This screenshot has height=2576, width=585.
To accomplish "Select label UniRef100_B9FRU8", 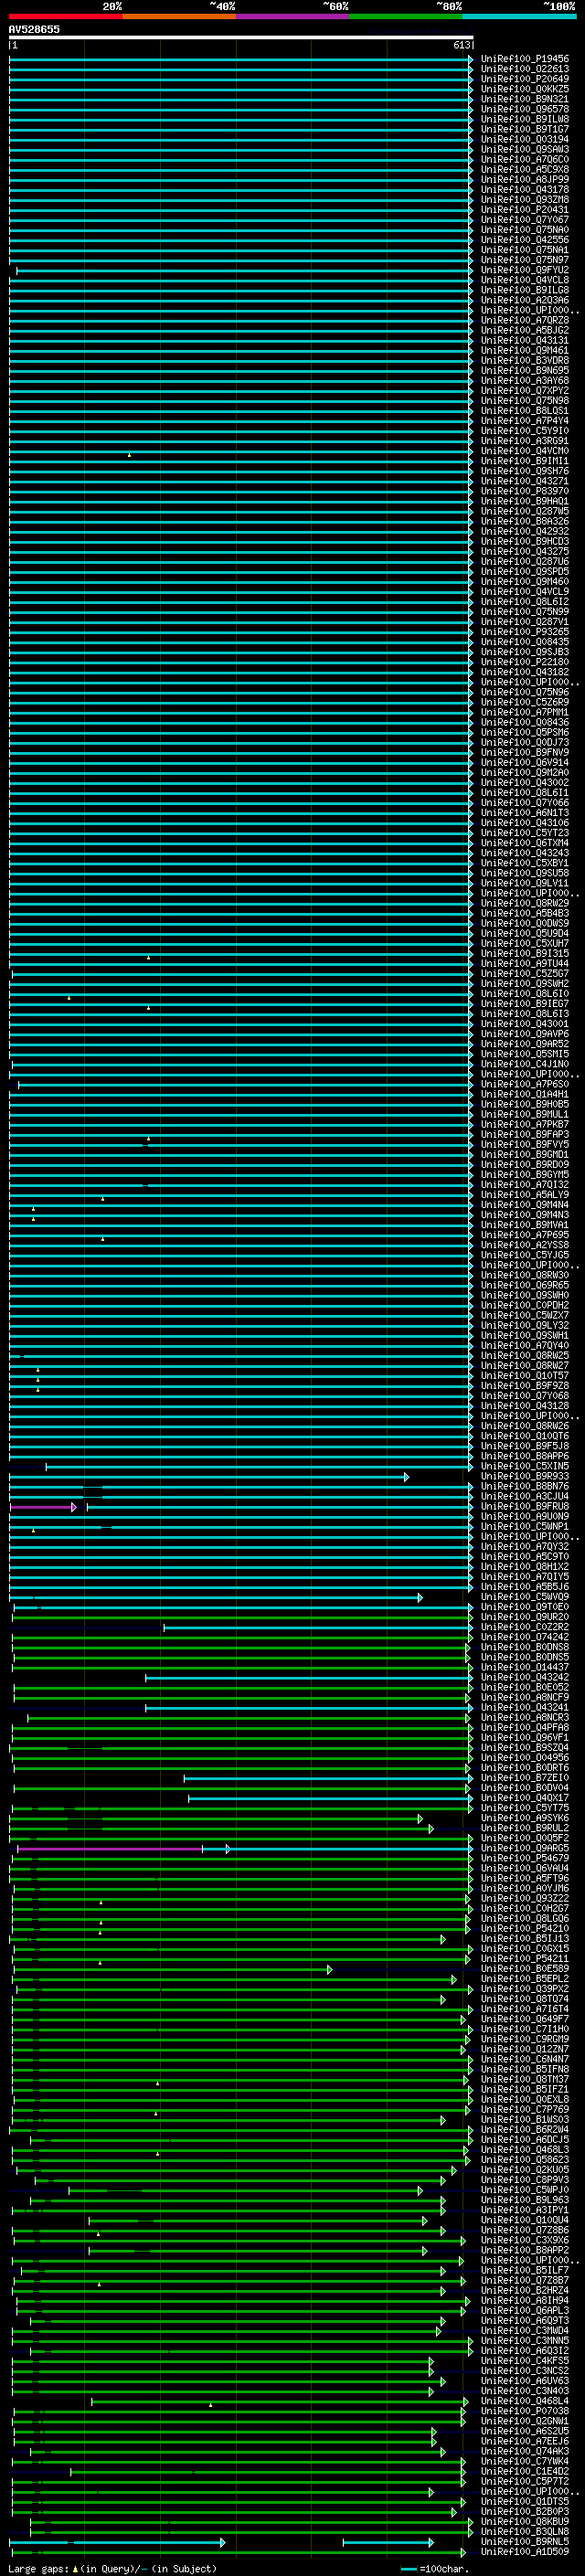I will point(524,1506).
